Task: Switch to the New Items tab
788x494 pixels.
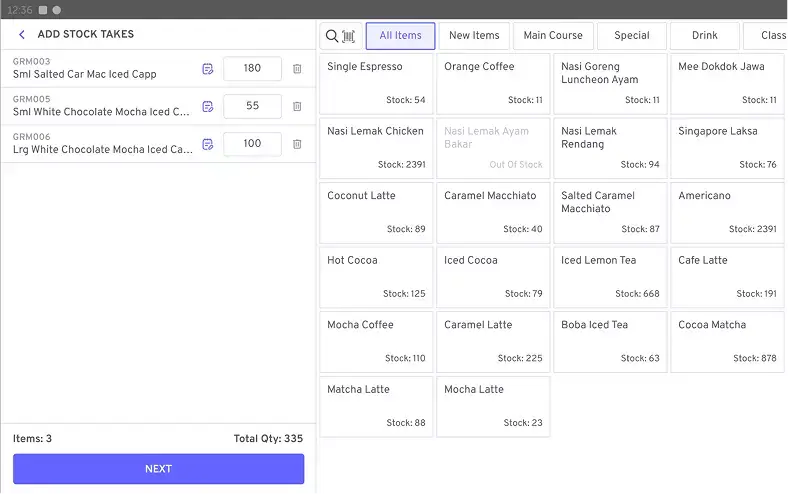Action: 474,36
